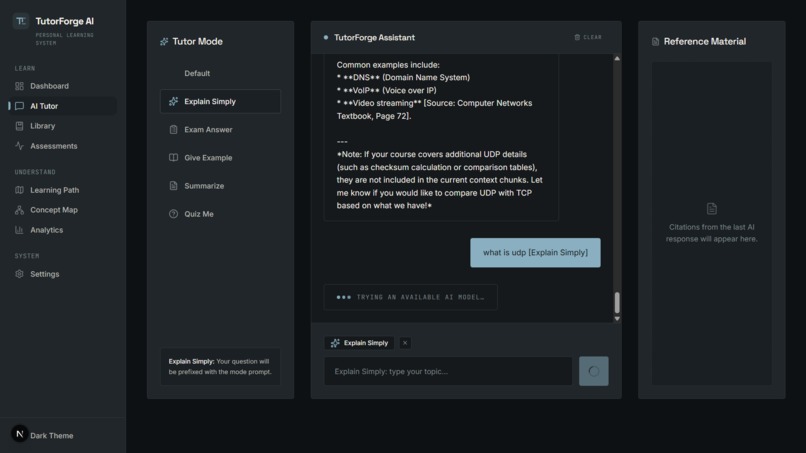806x453 pixels.
Task: Click document icon beside Summarize
Action: tap(173, 186)
